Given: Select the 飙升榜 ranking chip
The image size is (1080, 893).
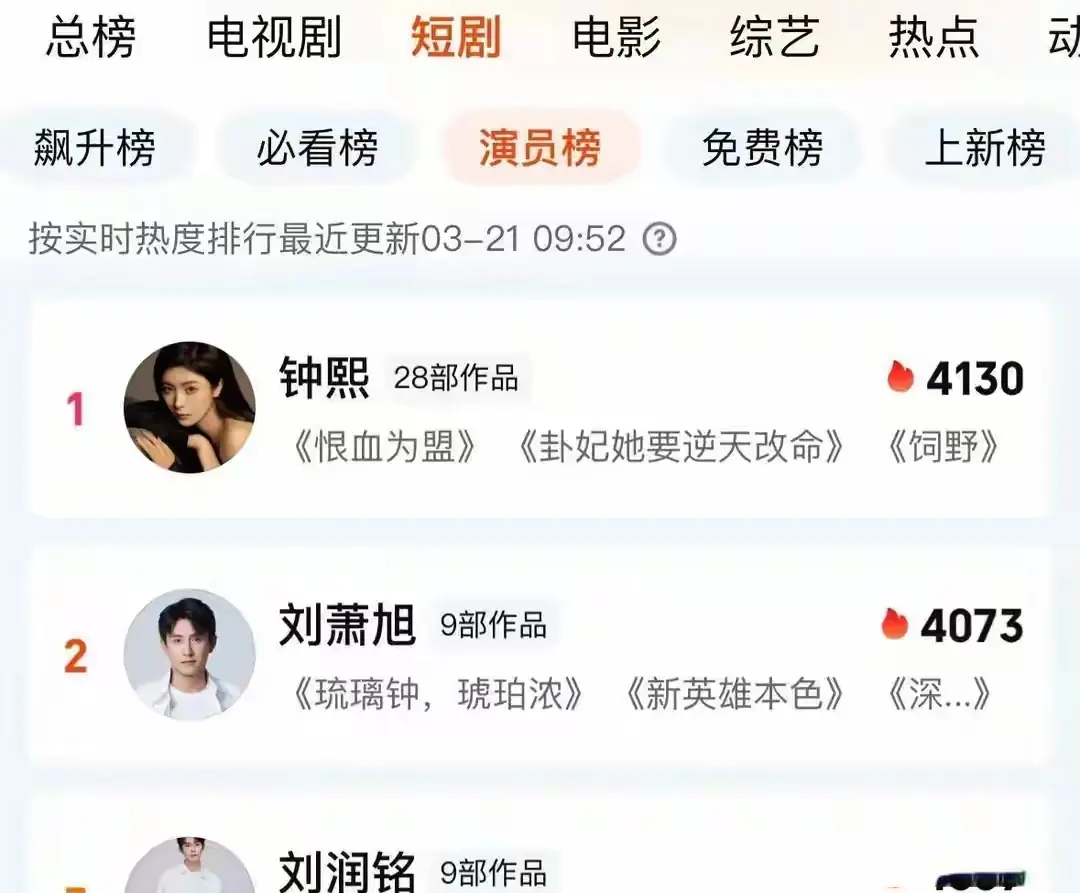Looking at the screenshot, I should coord(95,147).
